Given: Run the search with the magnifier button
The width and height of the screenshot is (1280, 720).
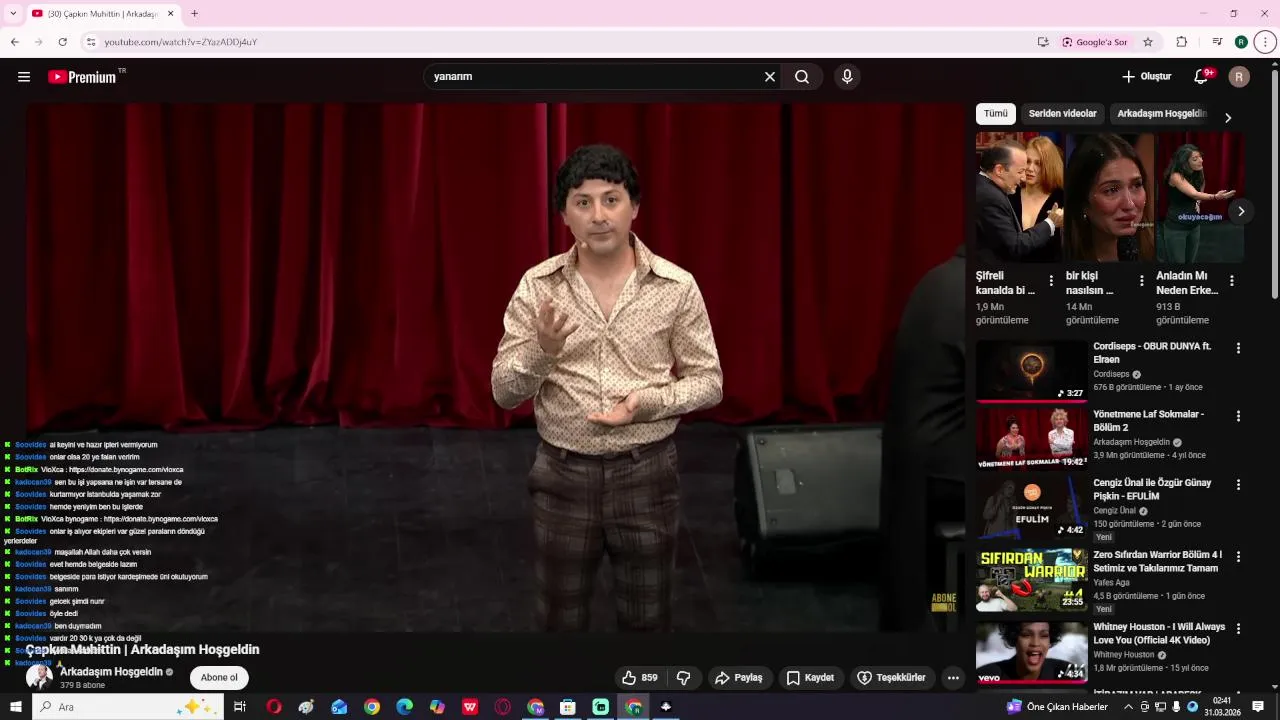Looking at the screenshot, I should tap(802, 77).
